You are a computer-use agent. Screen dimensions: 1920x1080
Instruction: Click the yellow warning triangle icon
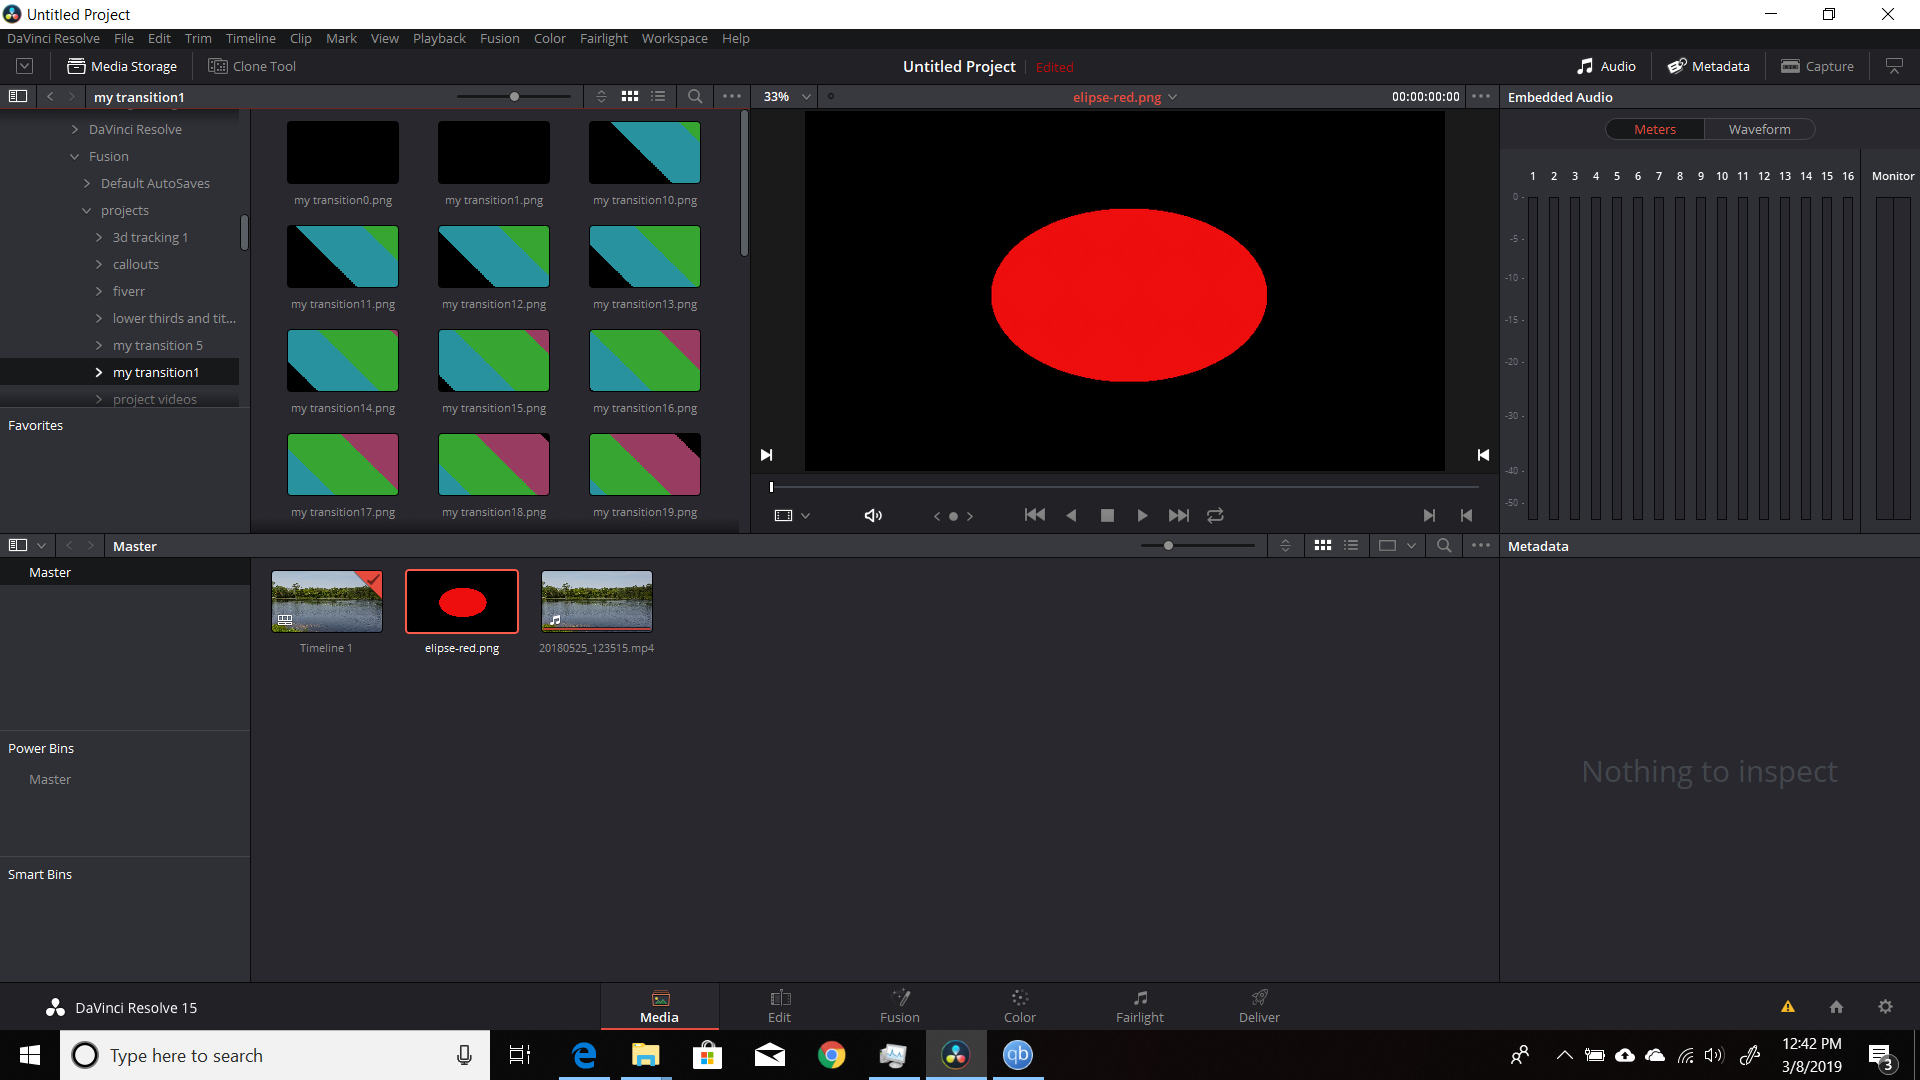point(1788,1007)
